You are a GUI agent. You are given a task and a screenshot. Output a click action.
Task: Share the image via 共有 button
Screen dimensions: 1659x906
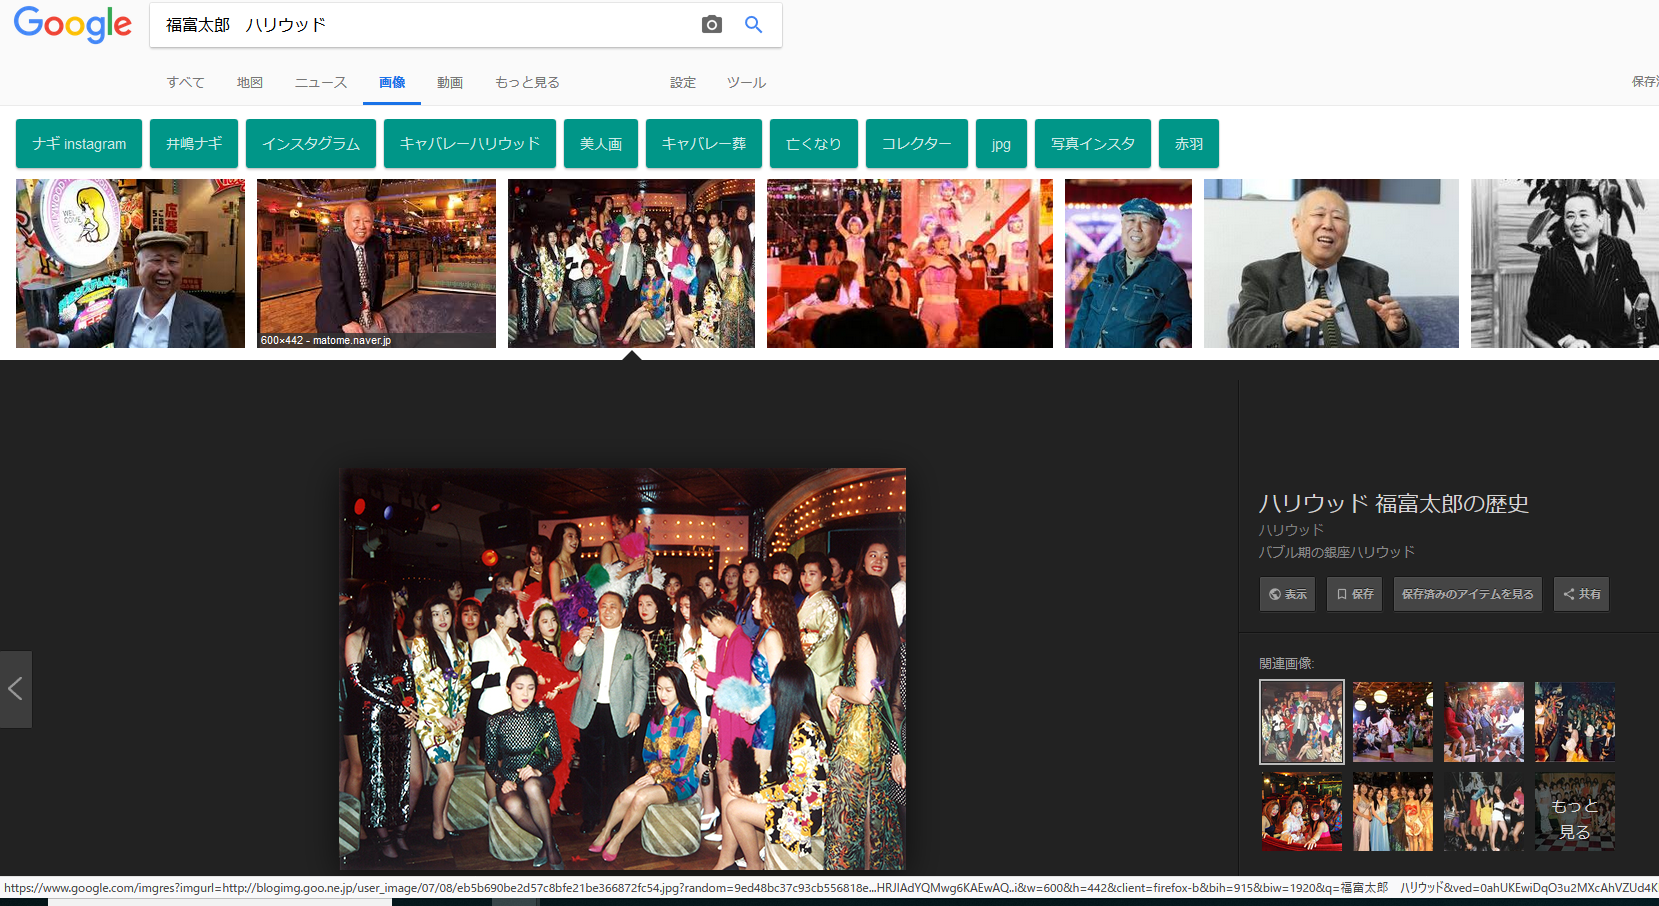click(1581, 594)
